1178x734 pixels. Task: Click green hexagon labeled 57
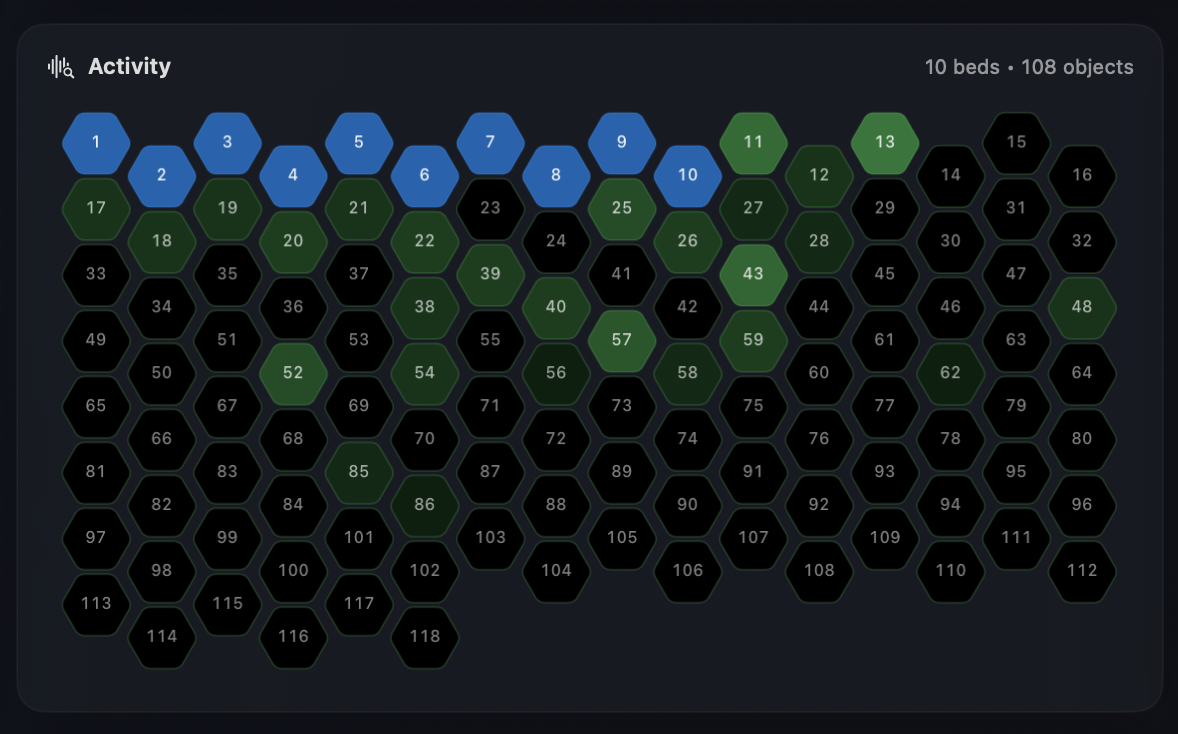click(622, 340)
